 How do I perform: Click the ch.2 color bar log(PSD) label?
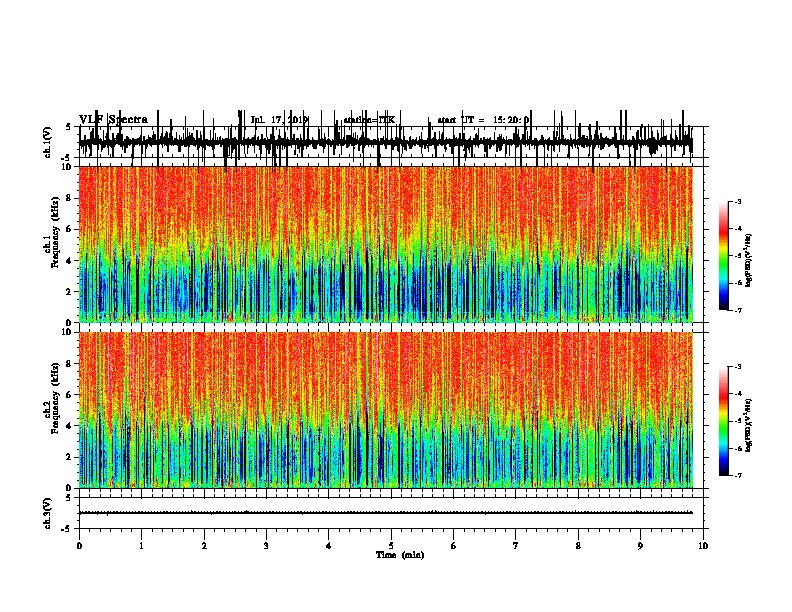click(749, 426)
